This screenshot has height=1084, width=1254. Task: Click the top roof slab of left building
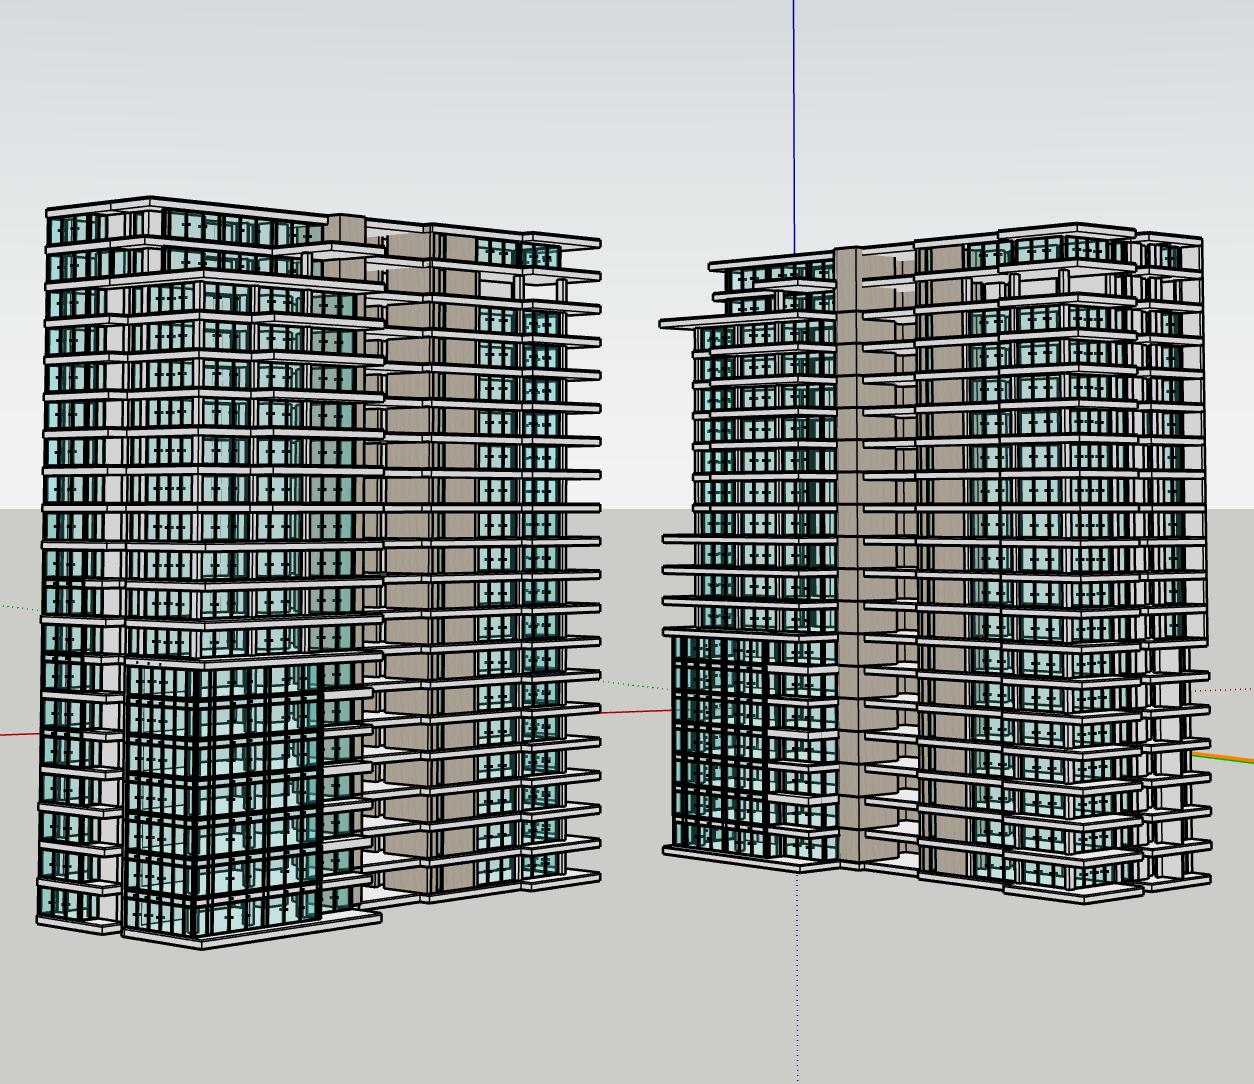150,206
